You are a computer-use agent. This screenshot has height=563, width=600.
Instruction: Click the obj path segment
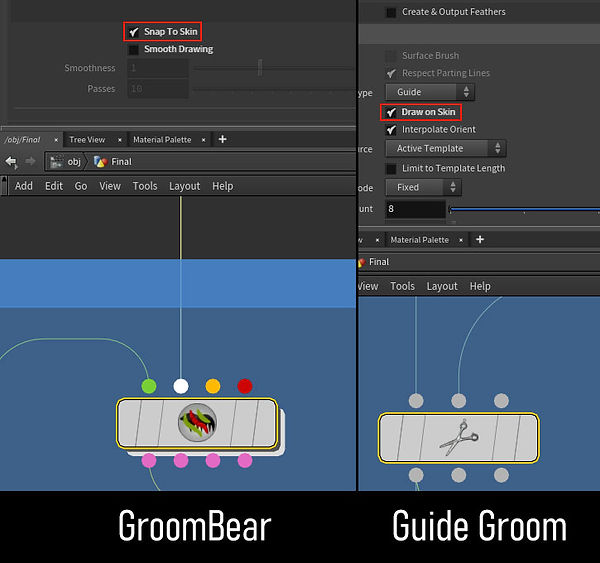point(74,162)
